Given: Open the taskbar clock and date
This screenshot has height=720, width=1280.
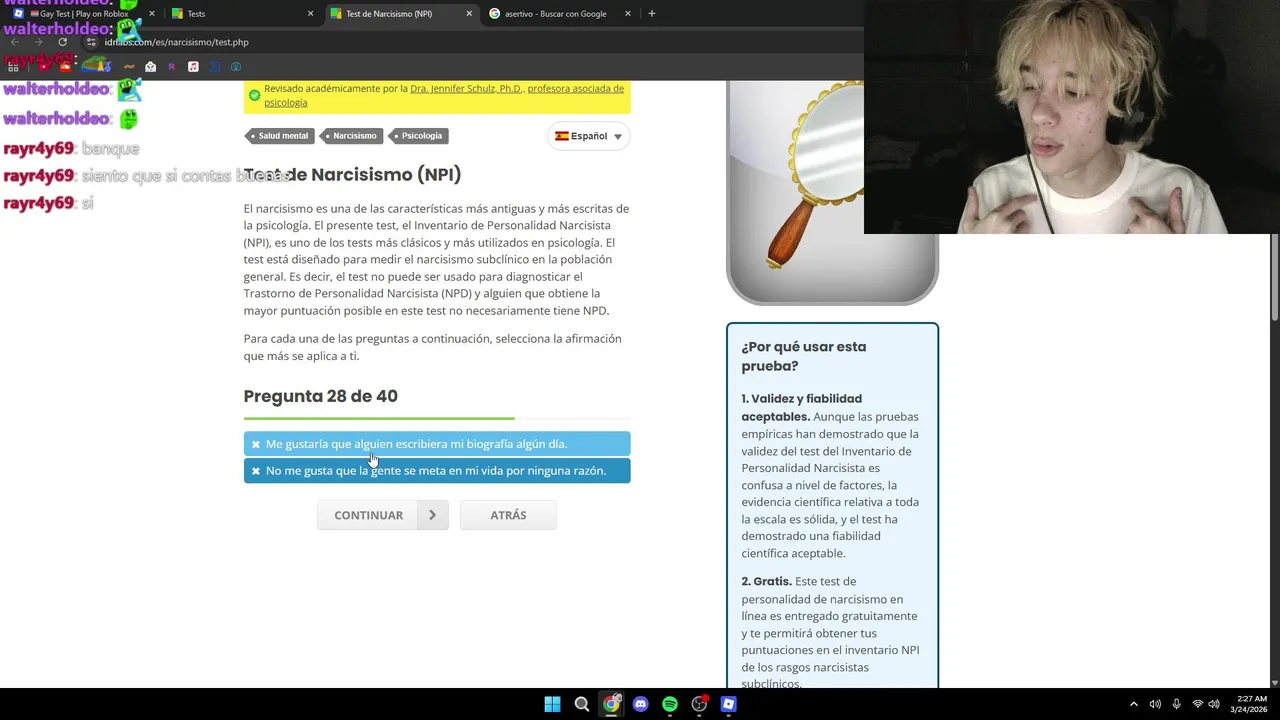Looking at the screenshot, I should [1250, 704].
